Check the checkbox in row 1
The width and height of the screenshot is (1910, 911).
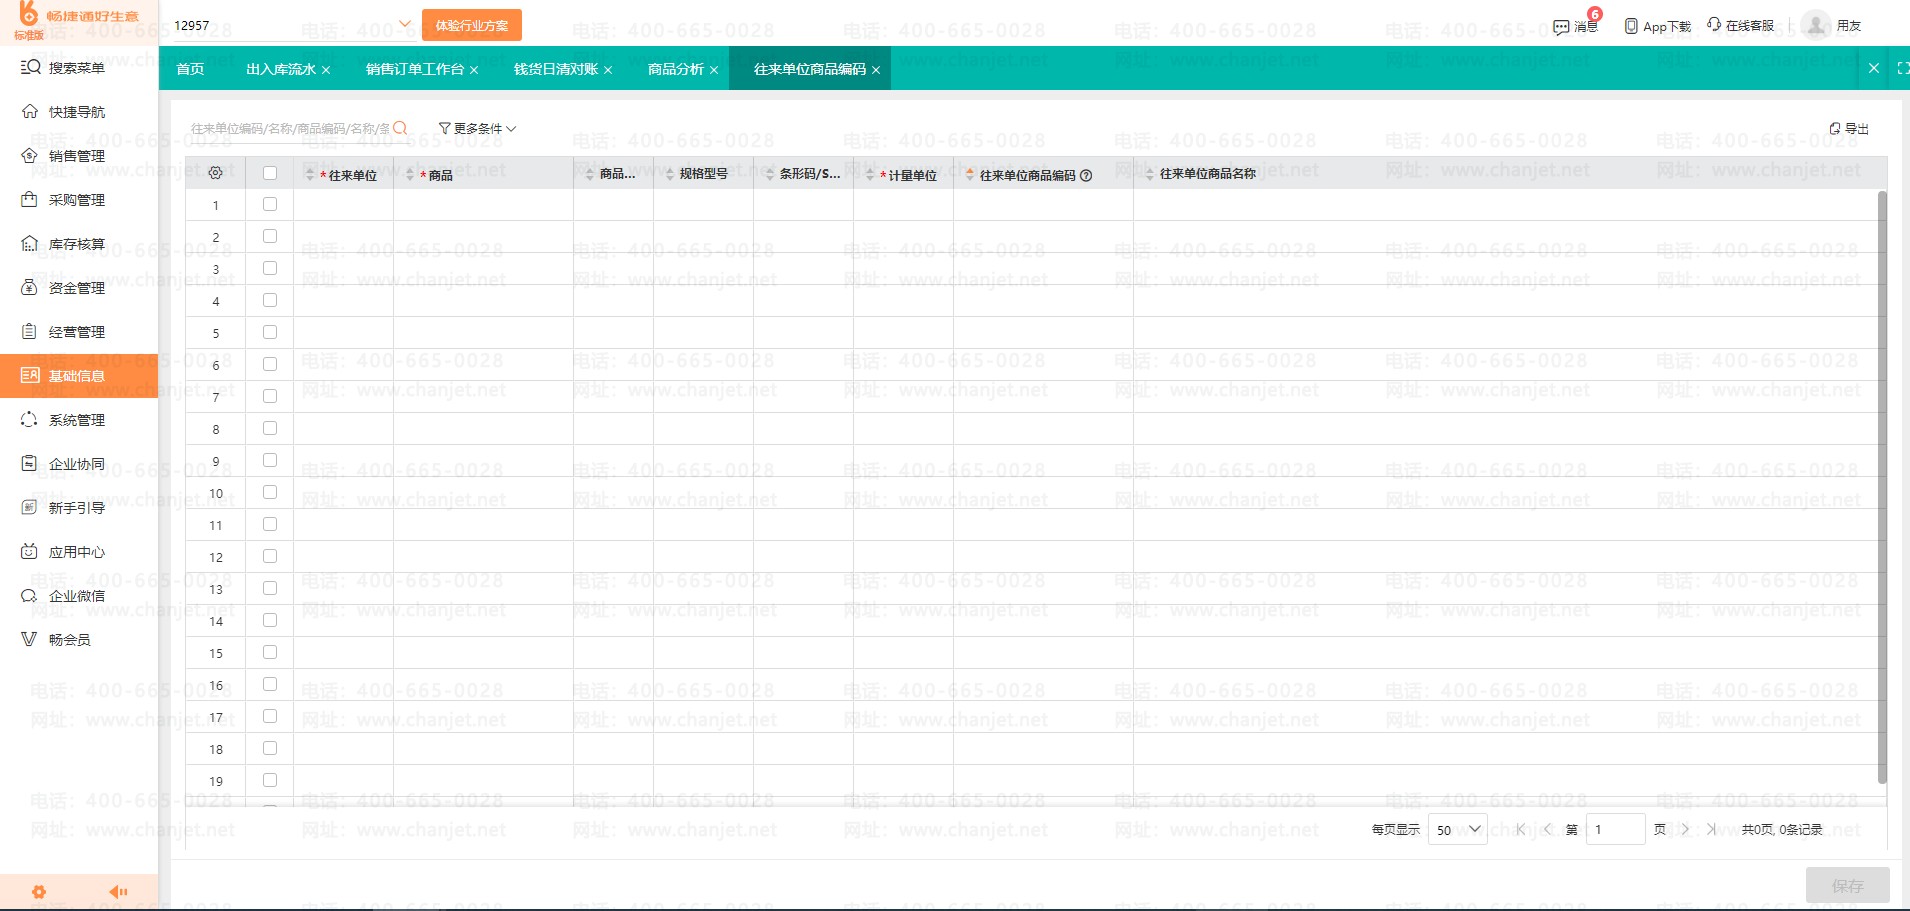click(x=270, y=204)
